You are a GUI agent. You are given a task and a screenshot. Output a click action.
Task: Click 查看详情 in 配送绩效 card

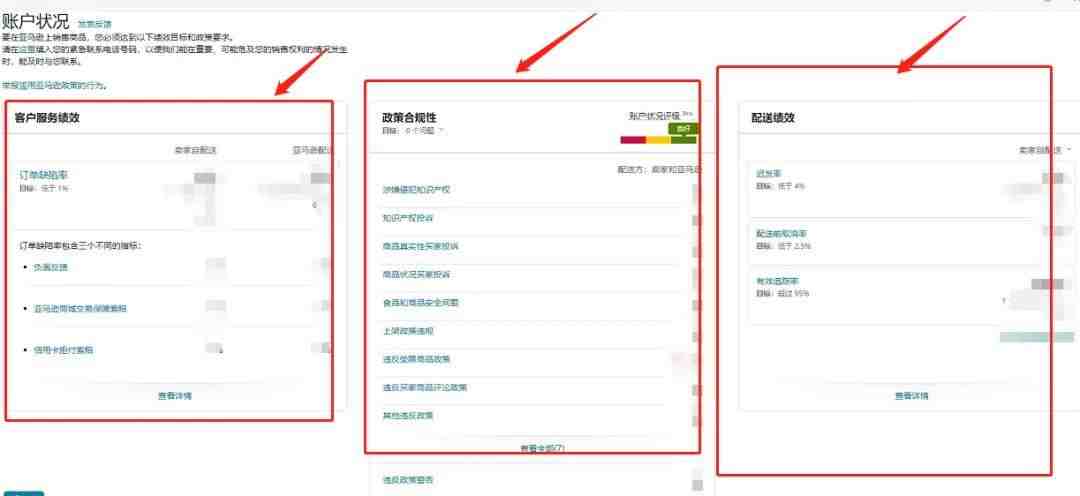point(912,396)
